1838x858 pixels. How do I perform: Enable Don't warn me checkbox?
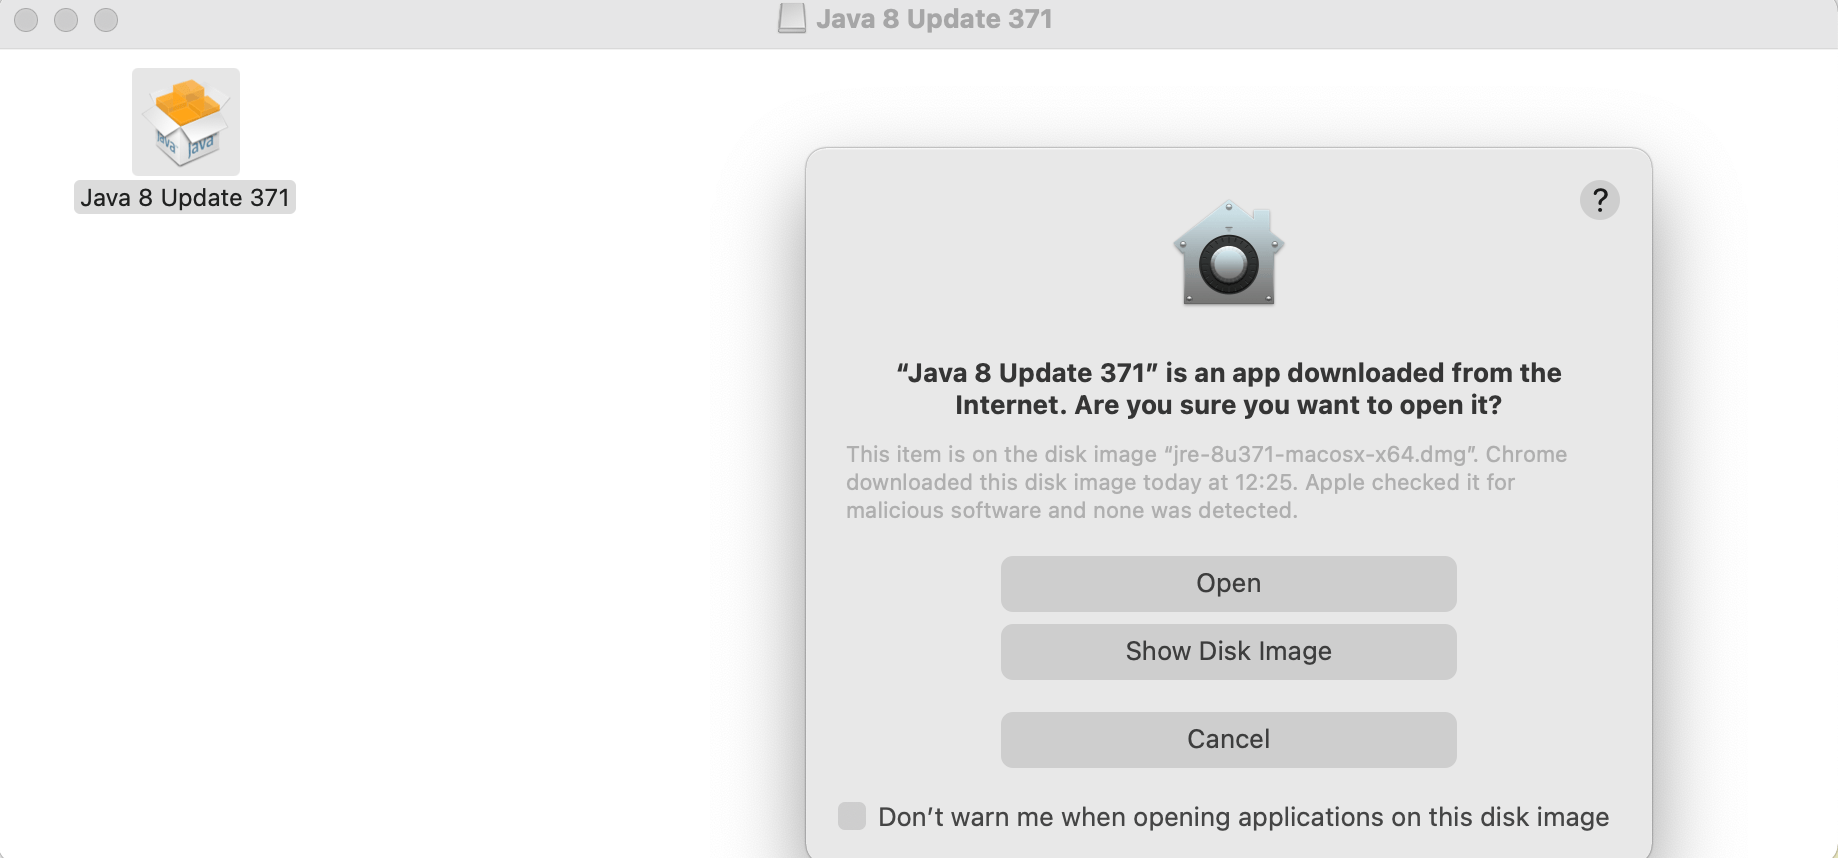(x=852, y=816)
